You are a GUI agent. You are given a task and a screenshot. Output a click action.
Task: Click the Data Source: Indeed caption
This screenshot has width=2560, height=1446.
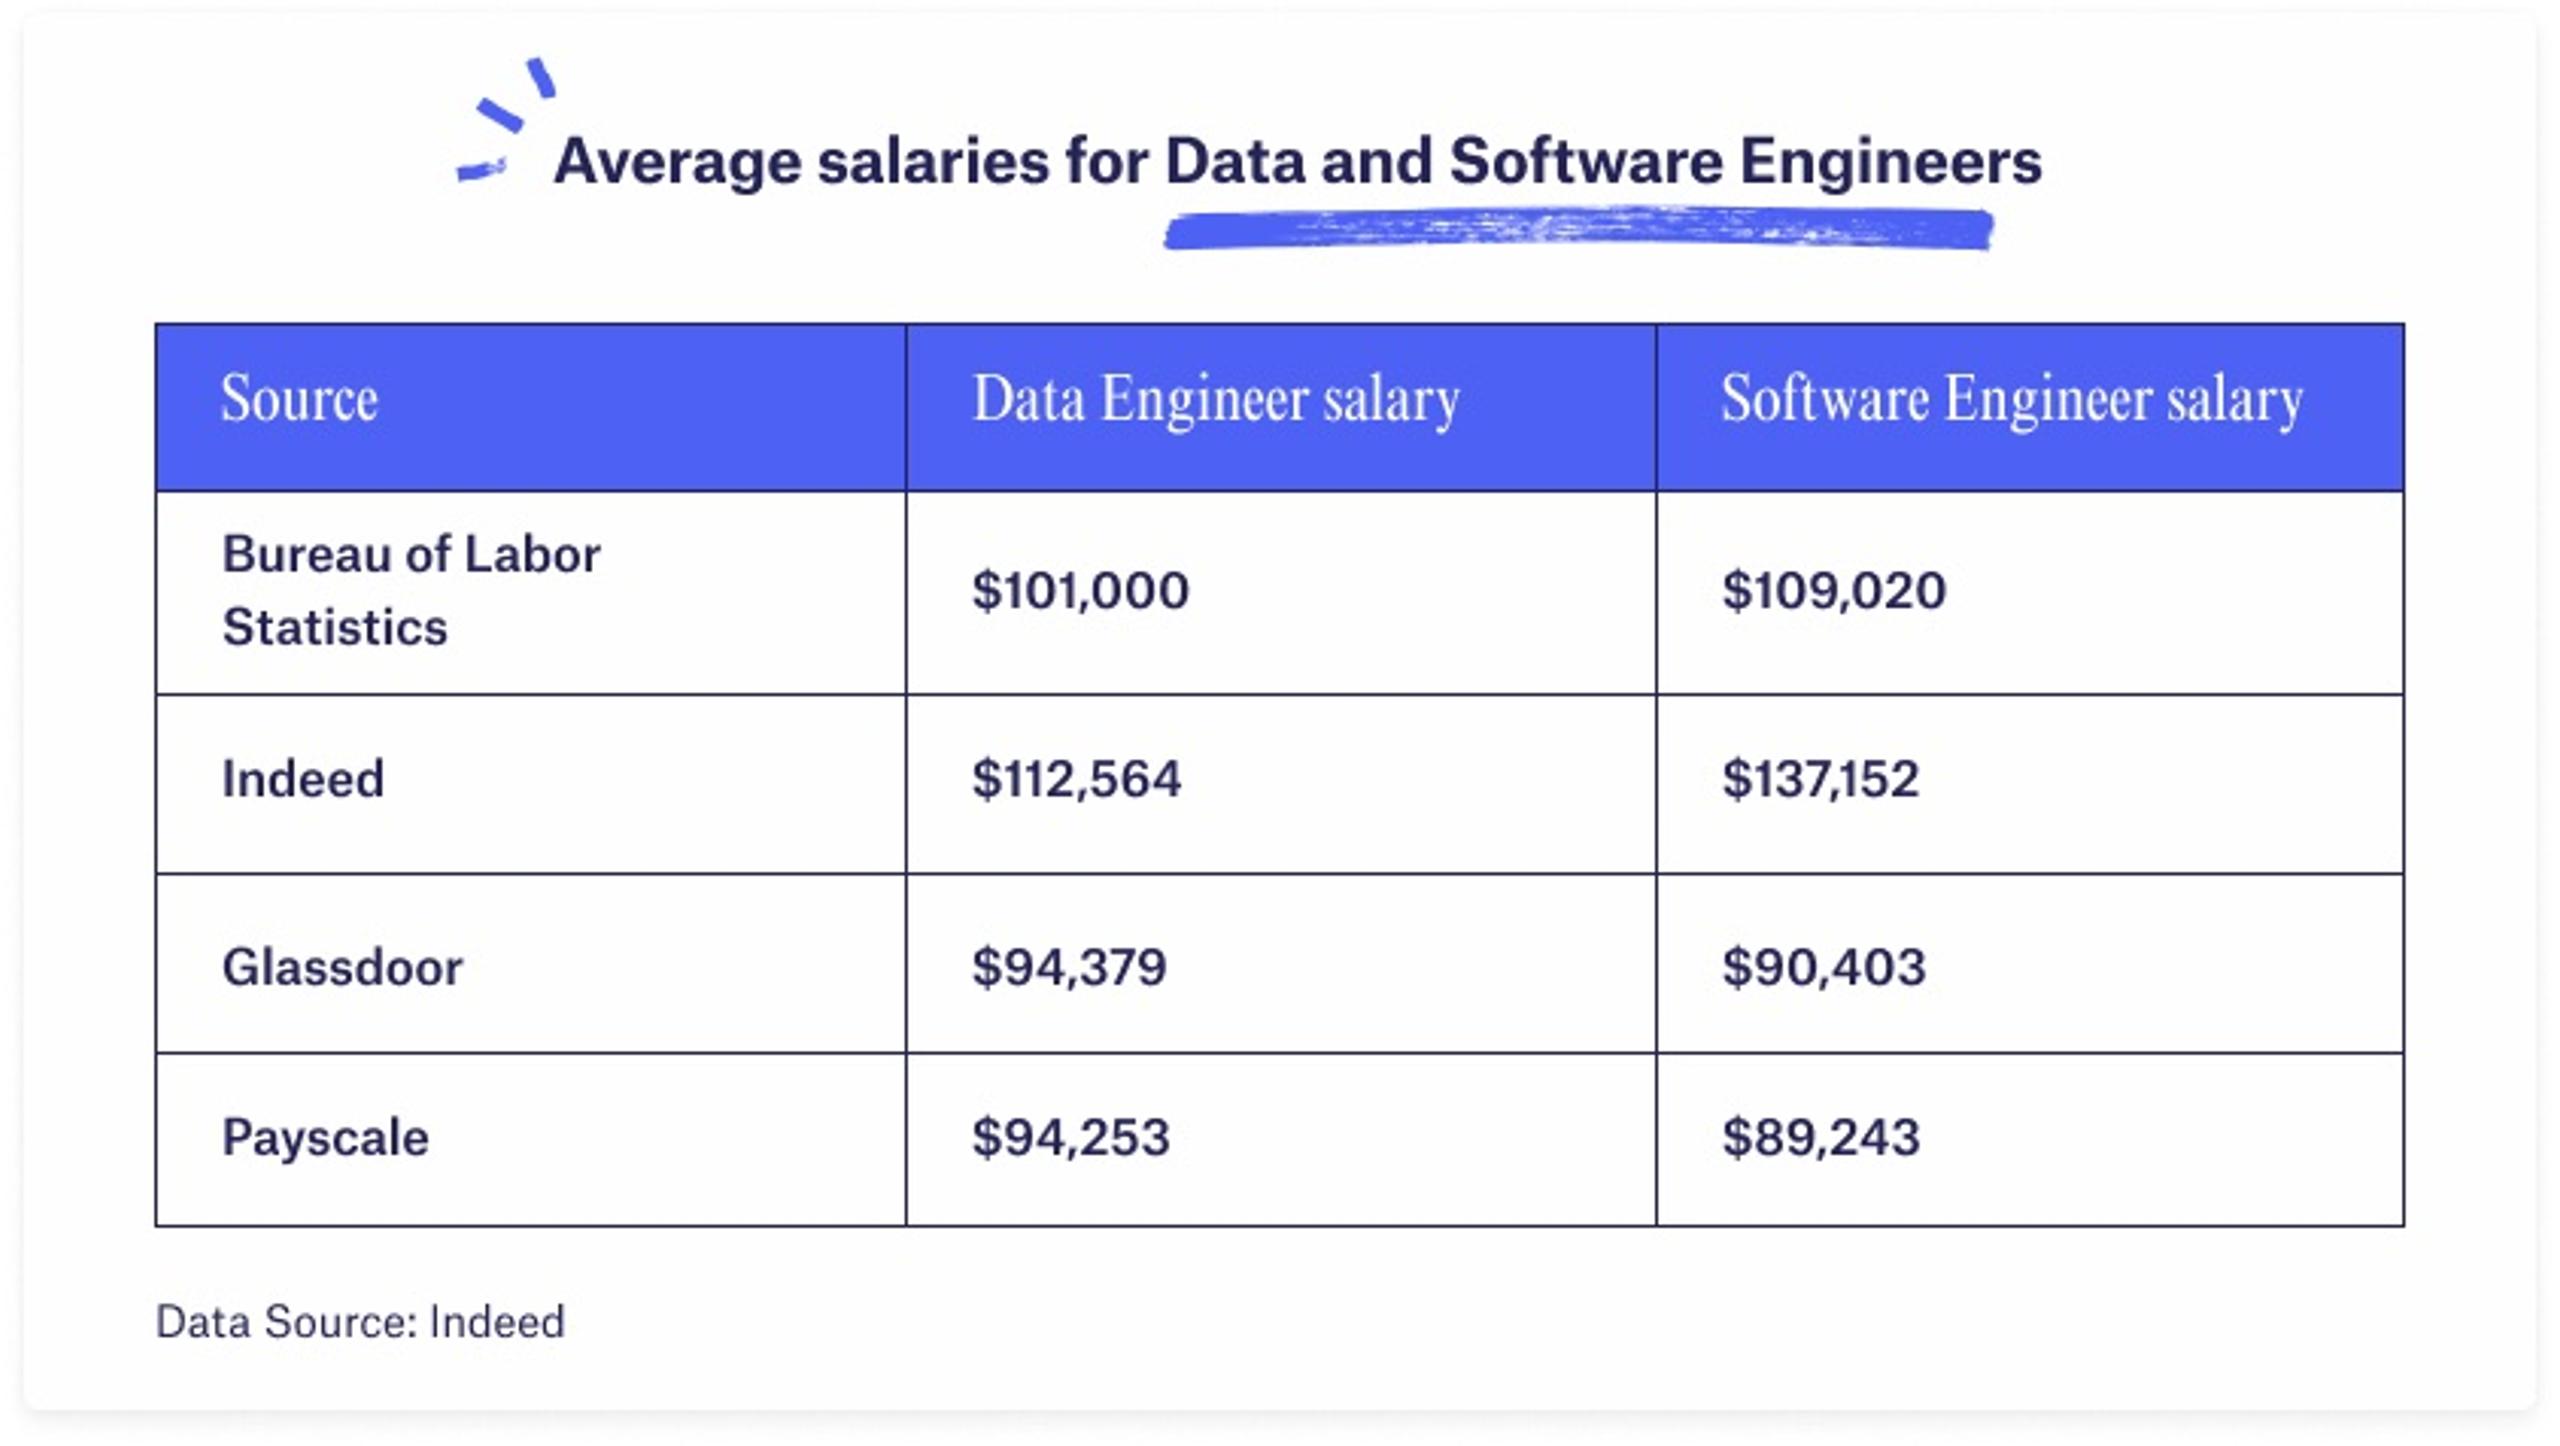pos(360,1322)
